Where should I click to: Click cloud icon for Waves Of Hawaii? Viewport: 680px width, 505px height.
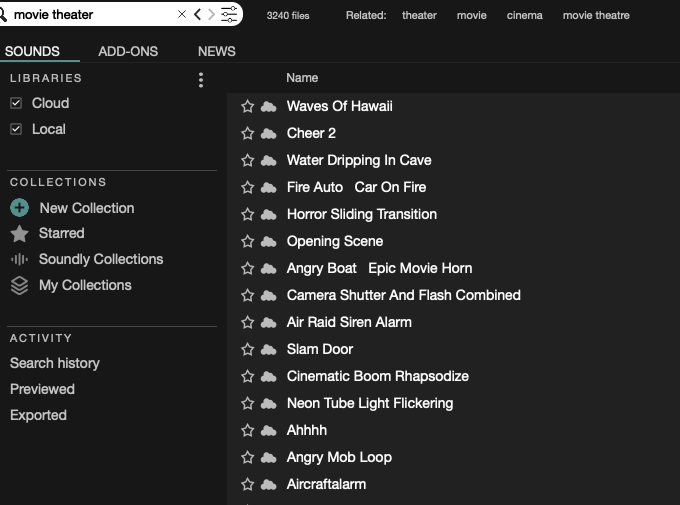(268, 106)
